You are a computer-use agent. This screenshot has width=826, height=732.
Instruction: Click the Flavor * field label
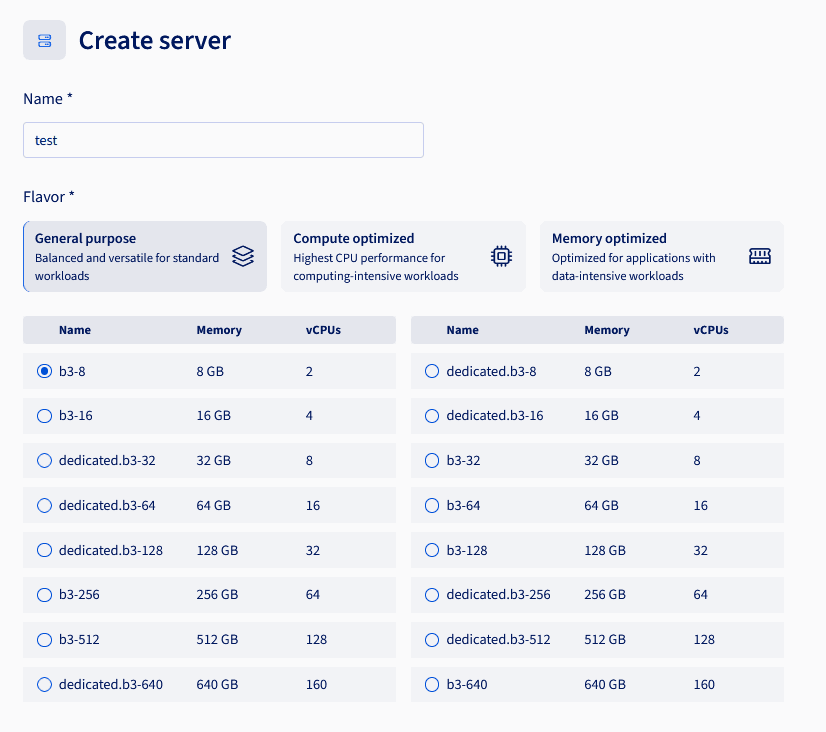pyautogui.click(x=48, y=197)
